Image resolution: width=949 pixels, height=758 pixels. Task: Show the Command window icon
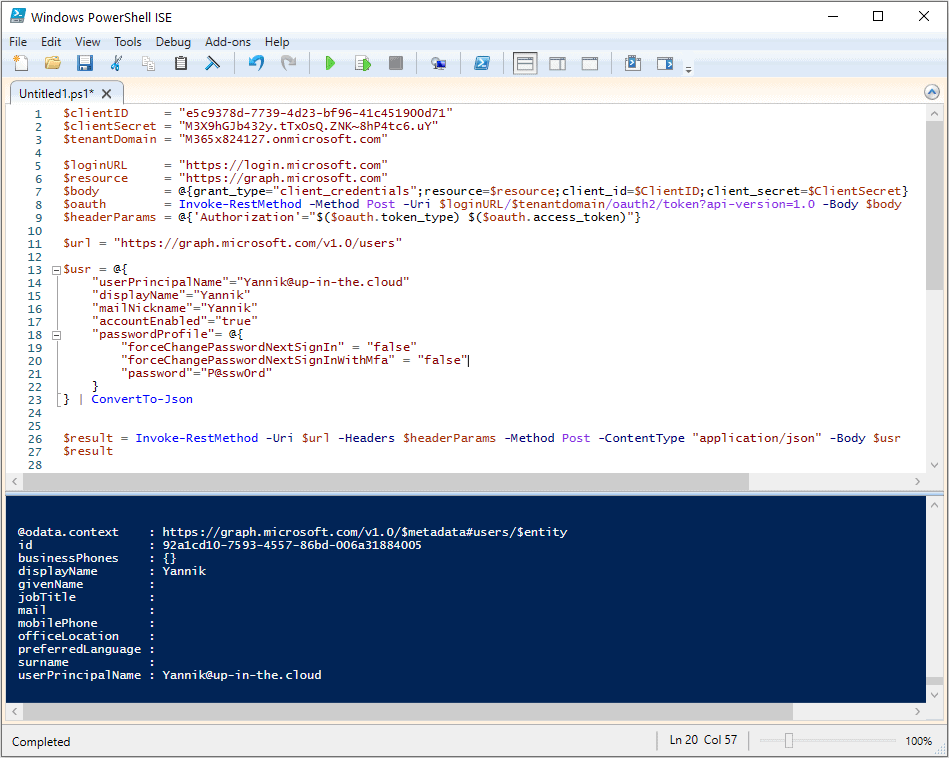(x=632, y=63)
